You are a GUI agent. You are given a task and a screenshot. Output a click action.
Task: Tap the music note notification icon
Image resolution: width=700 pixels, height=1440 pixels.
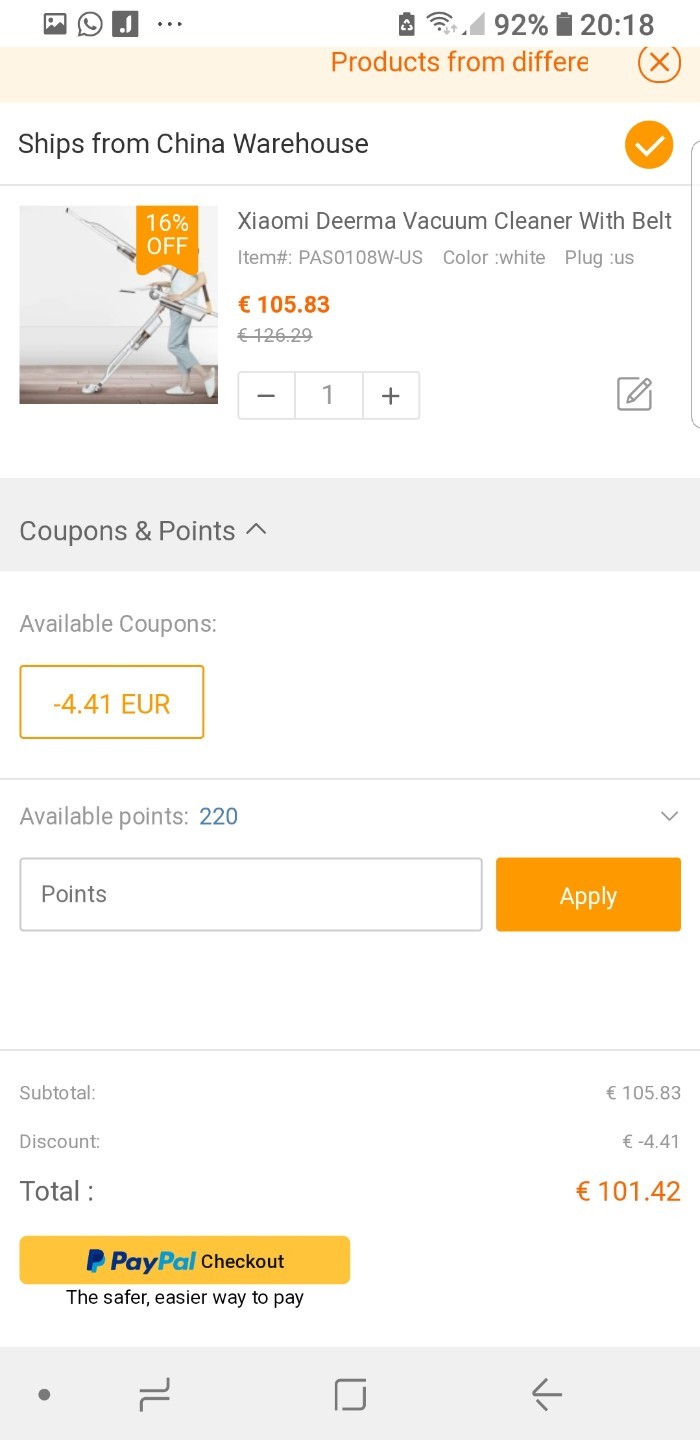click(x=125, y=23)
